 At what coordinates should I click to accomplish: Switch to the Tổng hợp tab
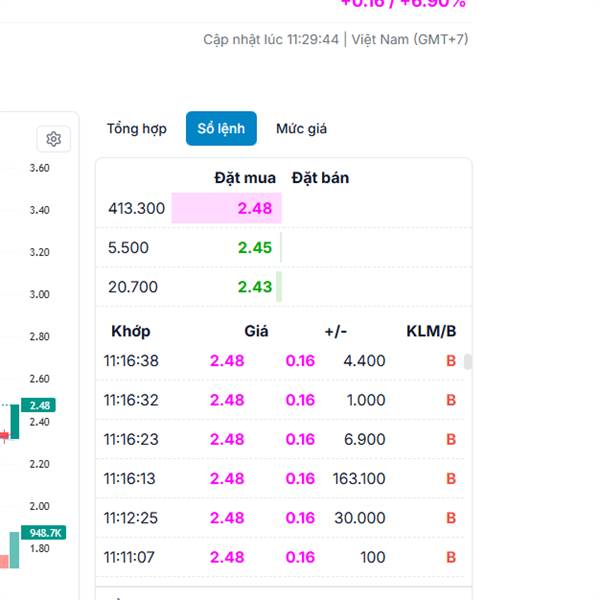(x=136, y=129)
